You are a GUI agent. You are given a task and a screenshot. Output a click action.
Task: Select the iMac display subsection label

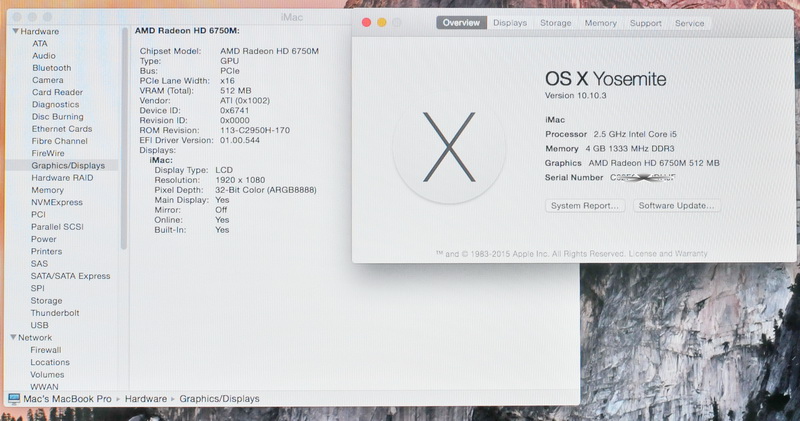point(161,160)
